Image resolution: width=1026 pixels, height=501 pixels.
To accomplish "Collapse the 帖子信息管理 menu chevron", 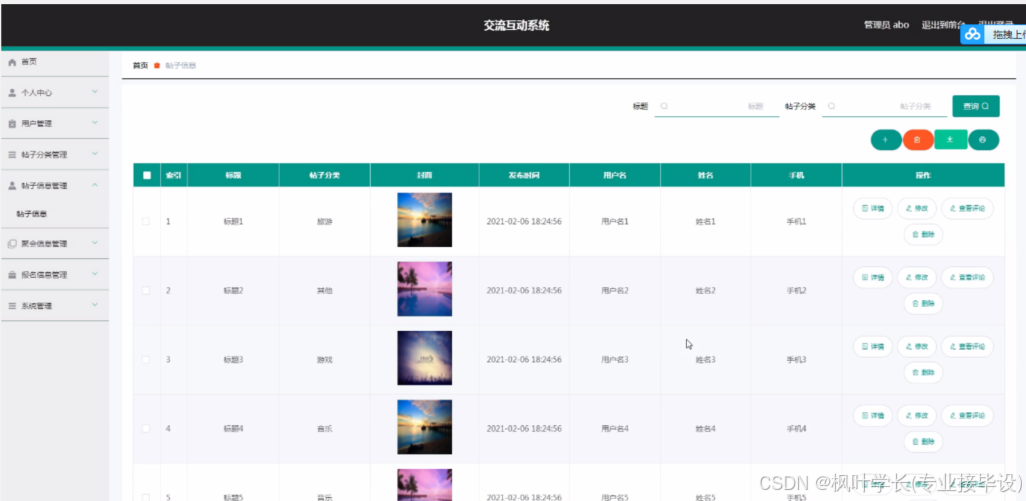I will pos(95,186).
